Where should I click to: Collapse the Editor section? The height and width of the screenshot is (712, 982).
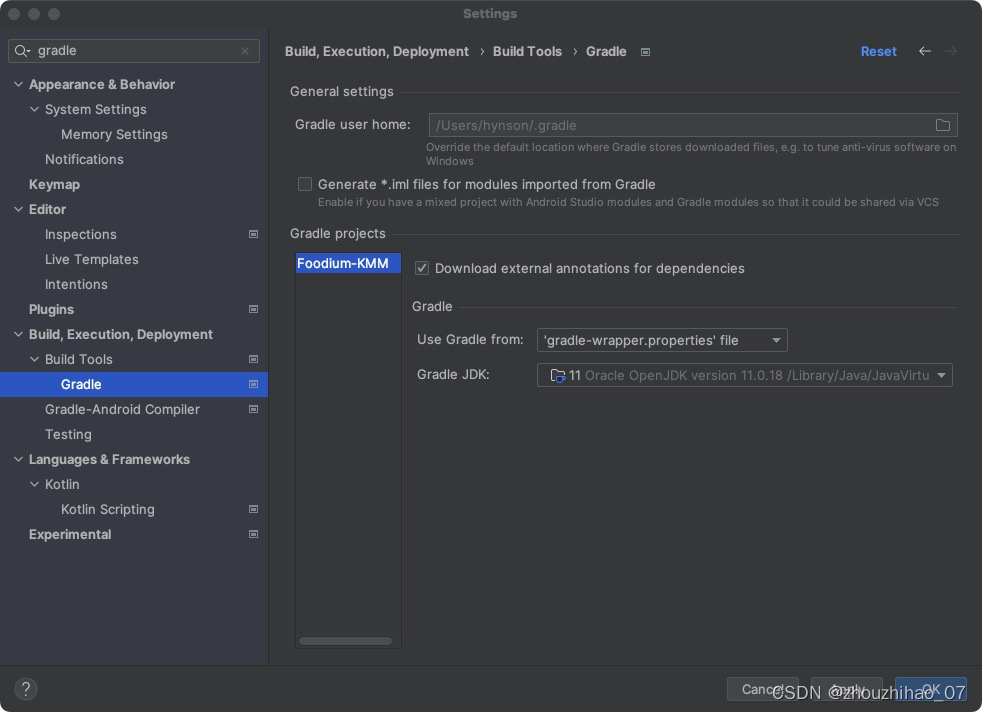18,209
